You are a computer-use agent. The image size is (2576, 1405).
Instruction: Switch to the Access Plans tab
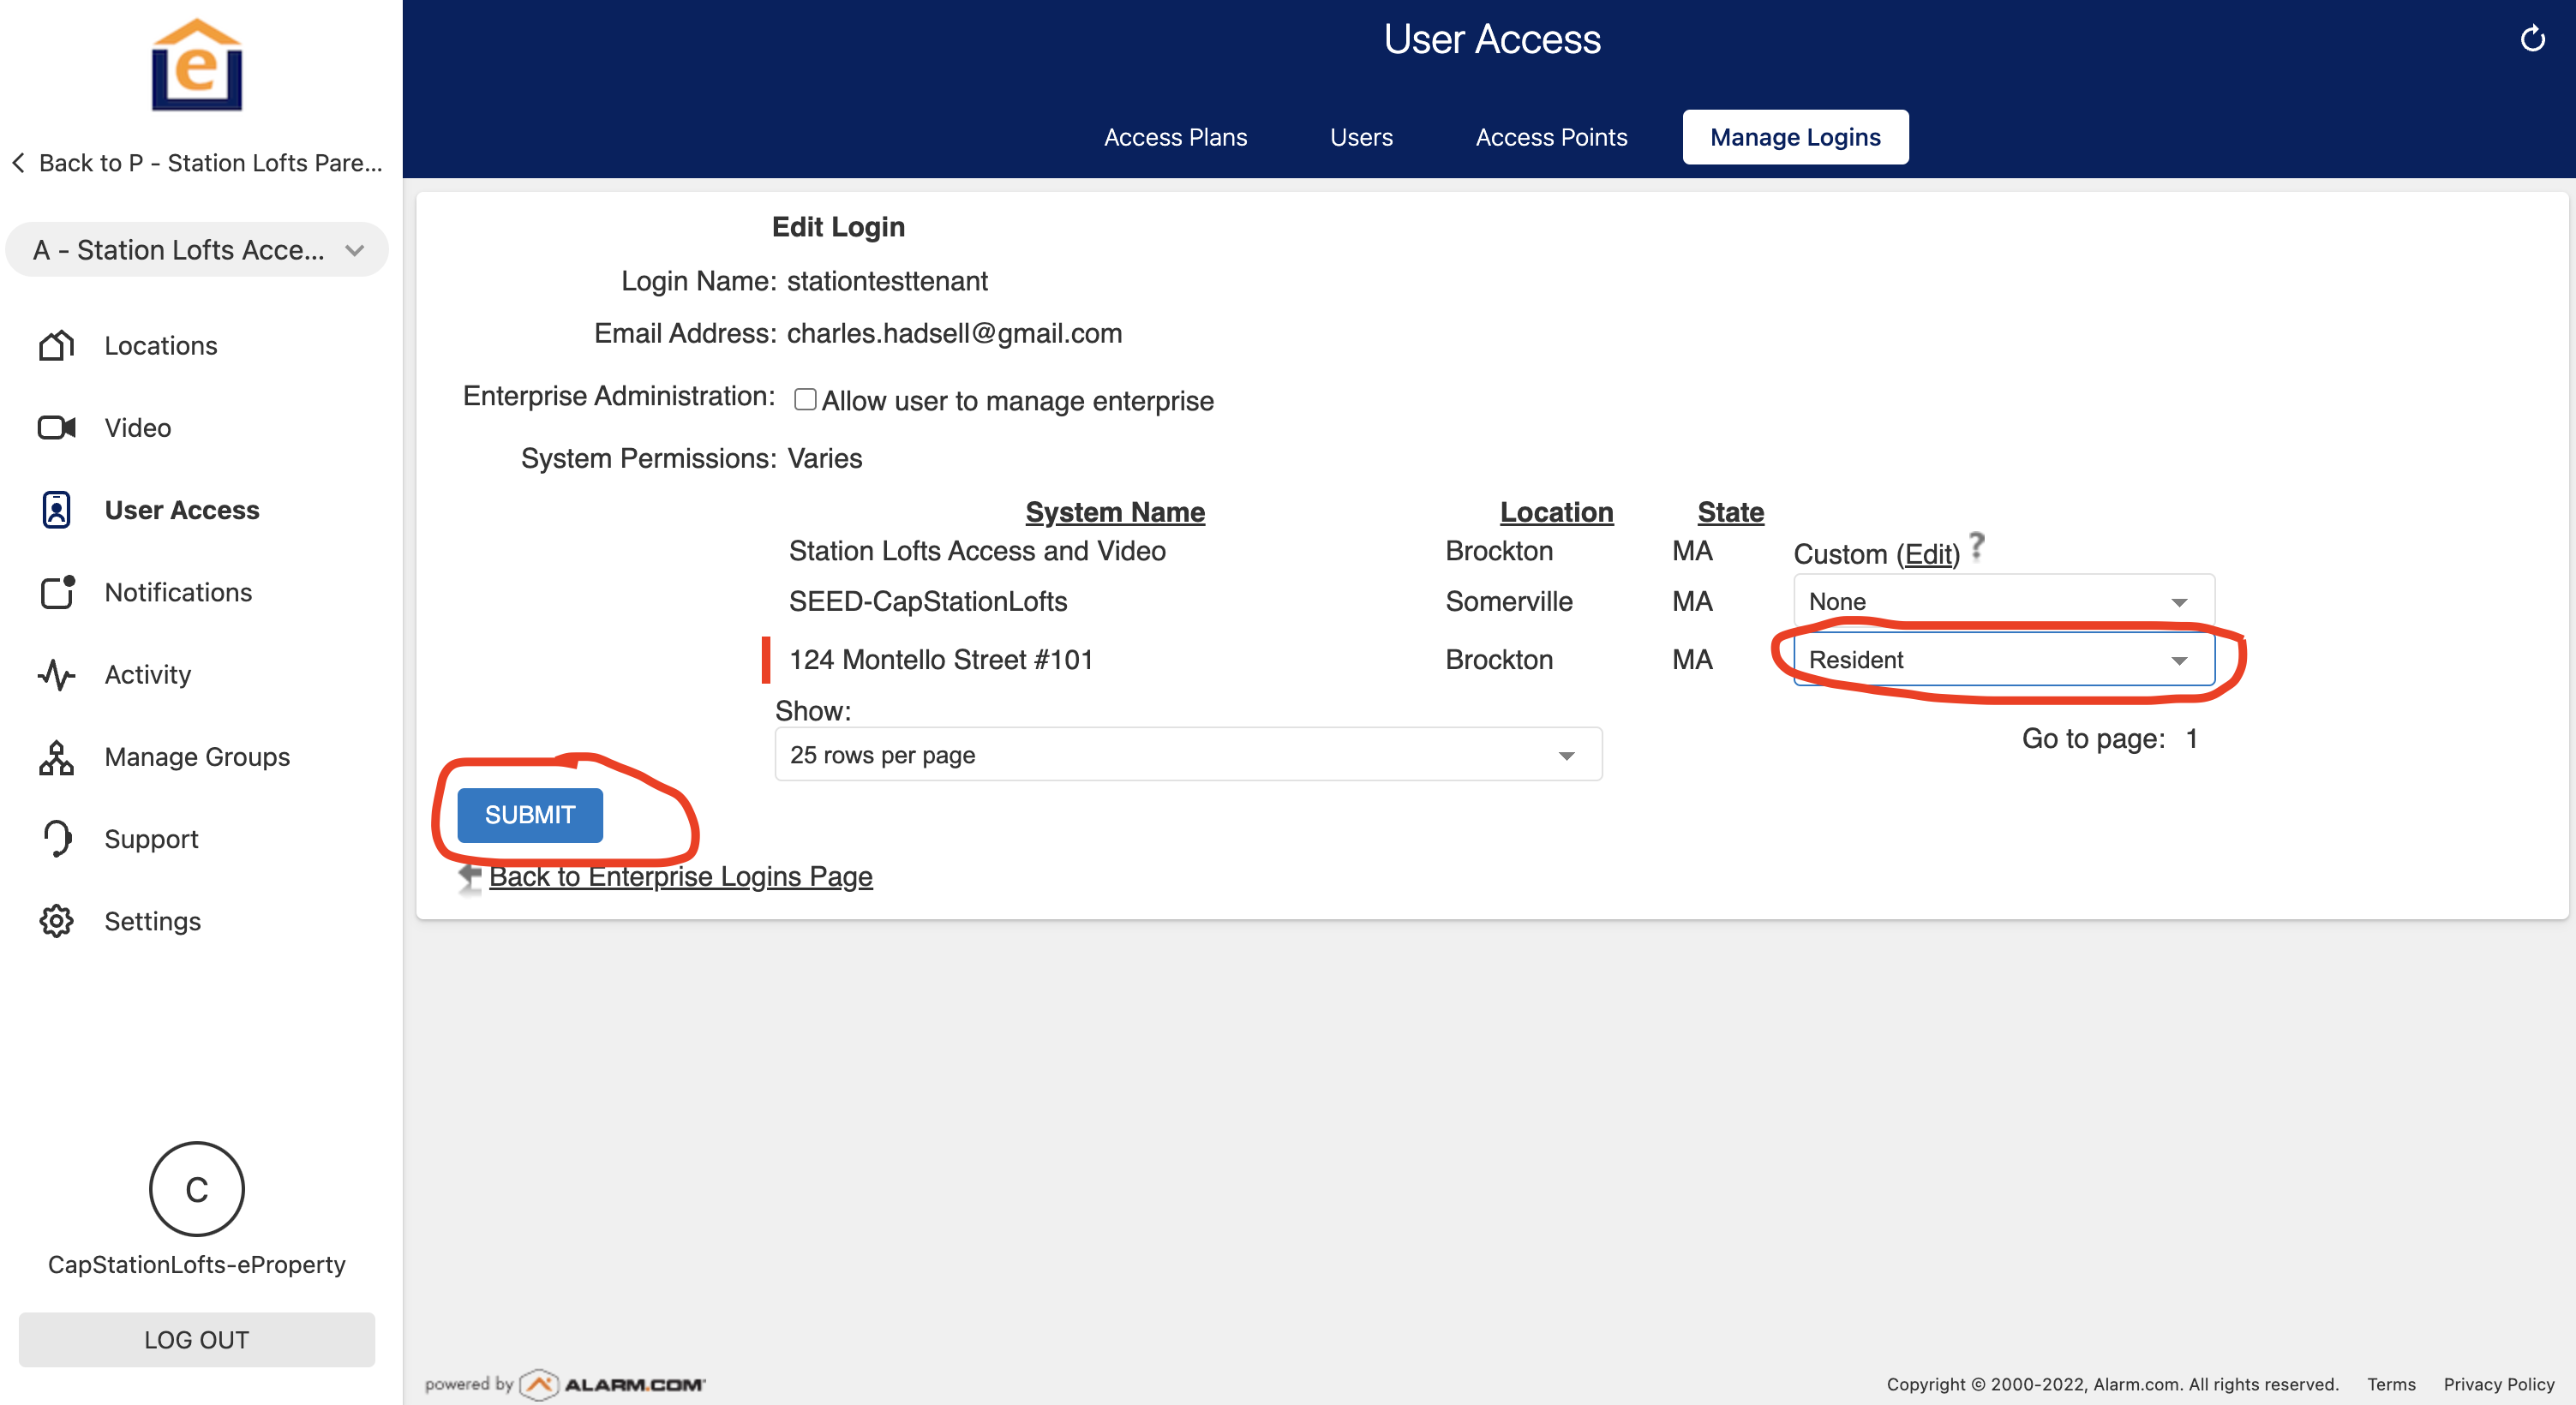(x=1175, y=137)
